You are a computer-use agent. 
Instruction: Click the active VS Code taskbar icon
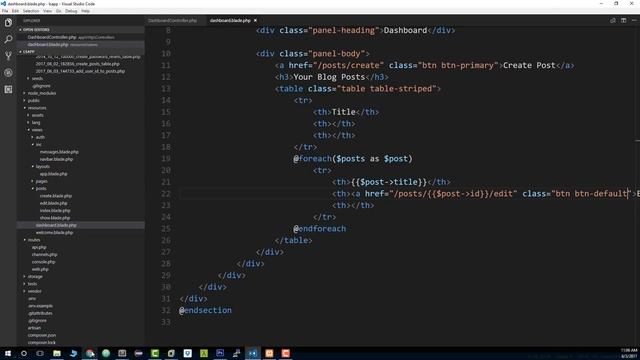click(x=253, y=353)
